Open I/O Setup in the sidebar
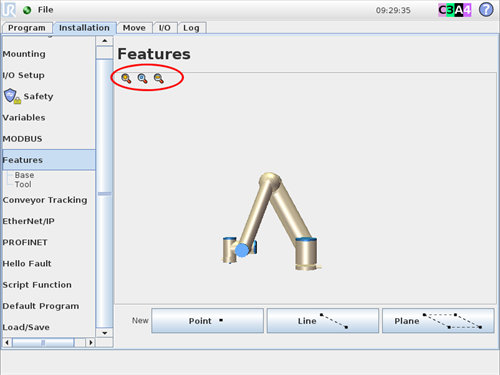The image size is (500, 375). click(23, 75)
